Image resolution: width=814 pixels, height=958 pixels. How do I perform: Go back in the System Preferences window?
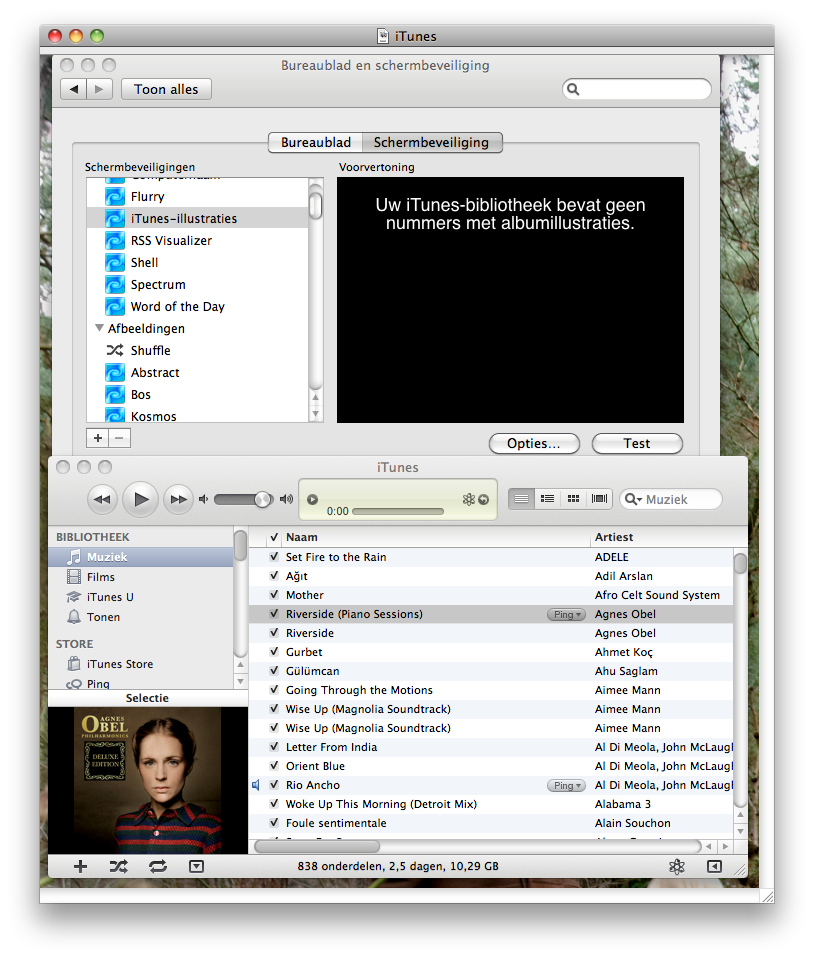click(x=74, y=89)
